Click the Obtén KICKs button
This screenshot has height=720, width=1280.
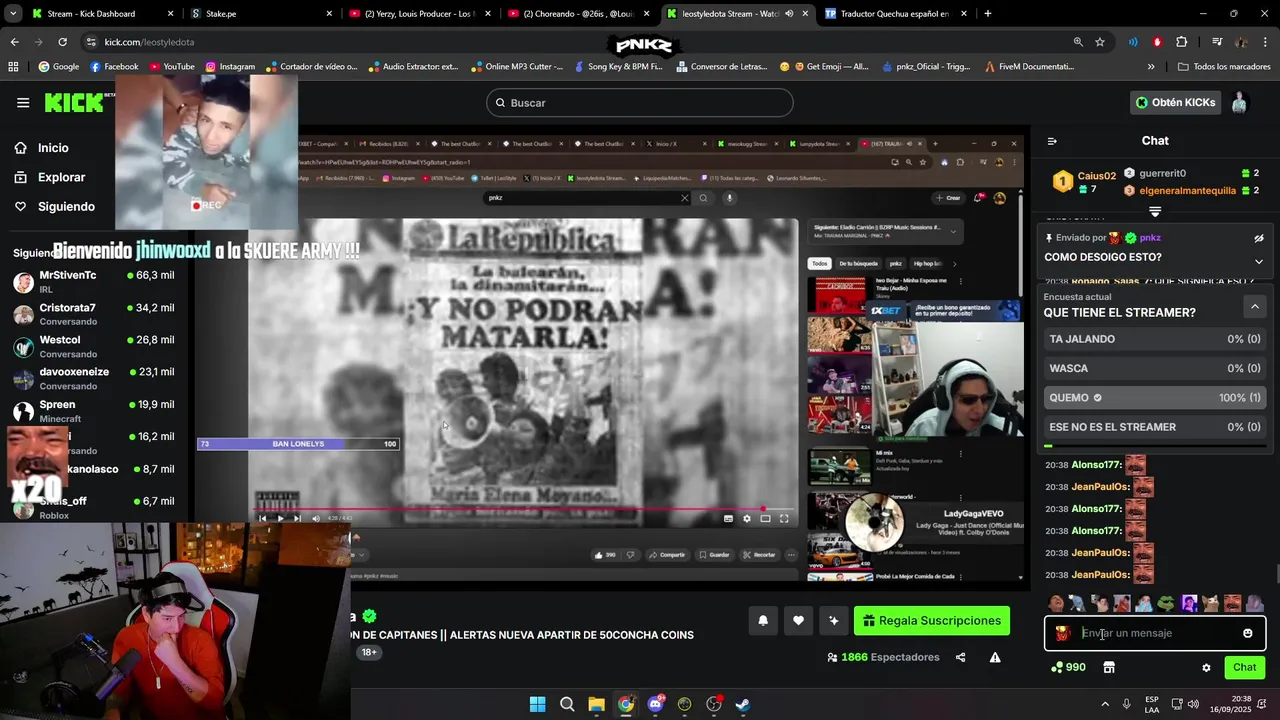point(1176,102)
